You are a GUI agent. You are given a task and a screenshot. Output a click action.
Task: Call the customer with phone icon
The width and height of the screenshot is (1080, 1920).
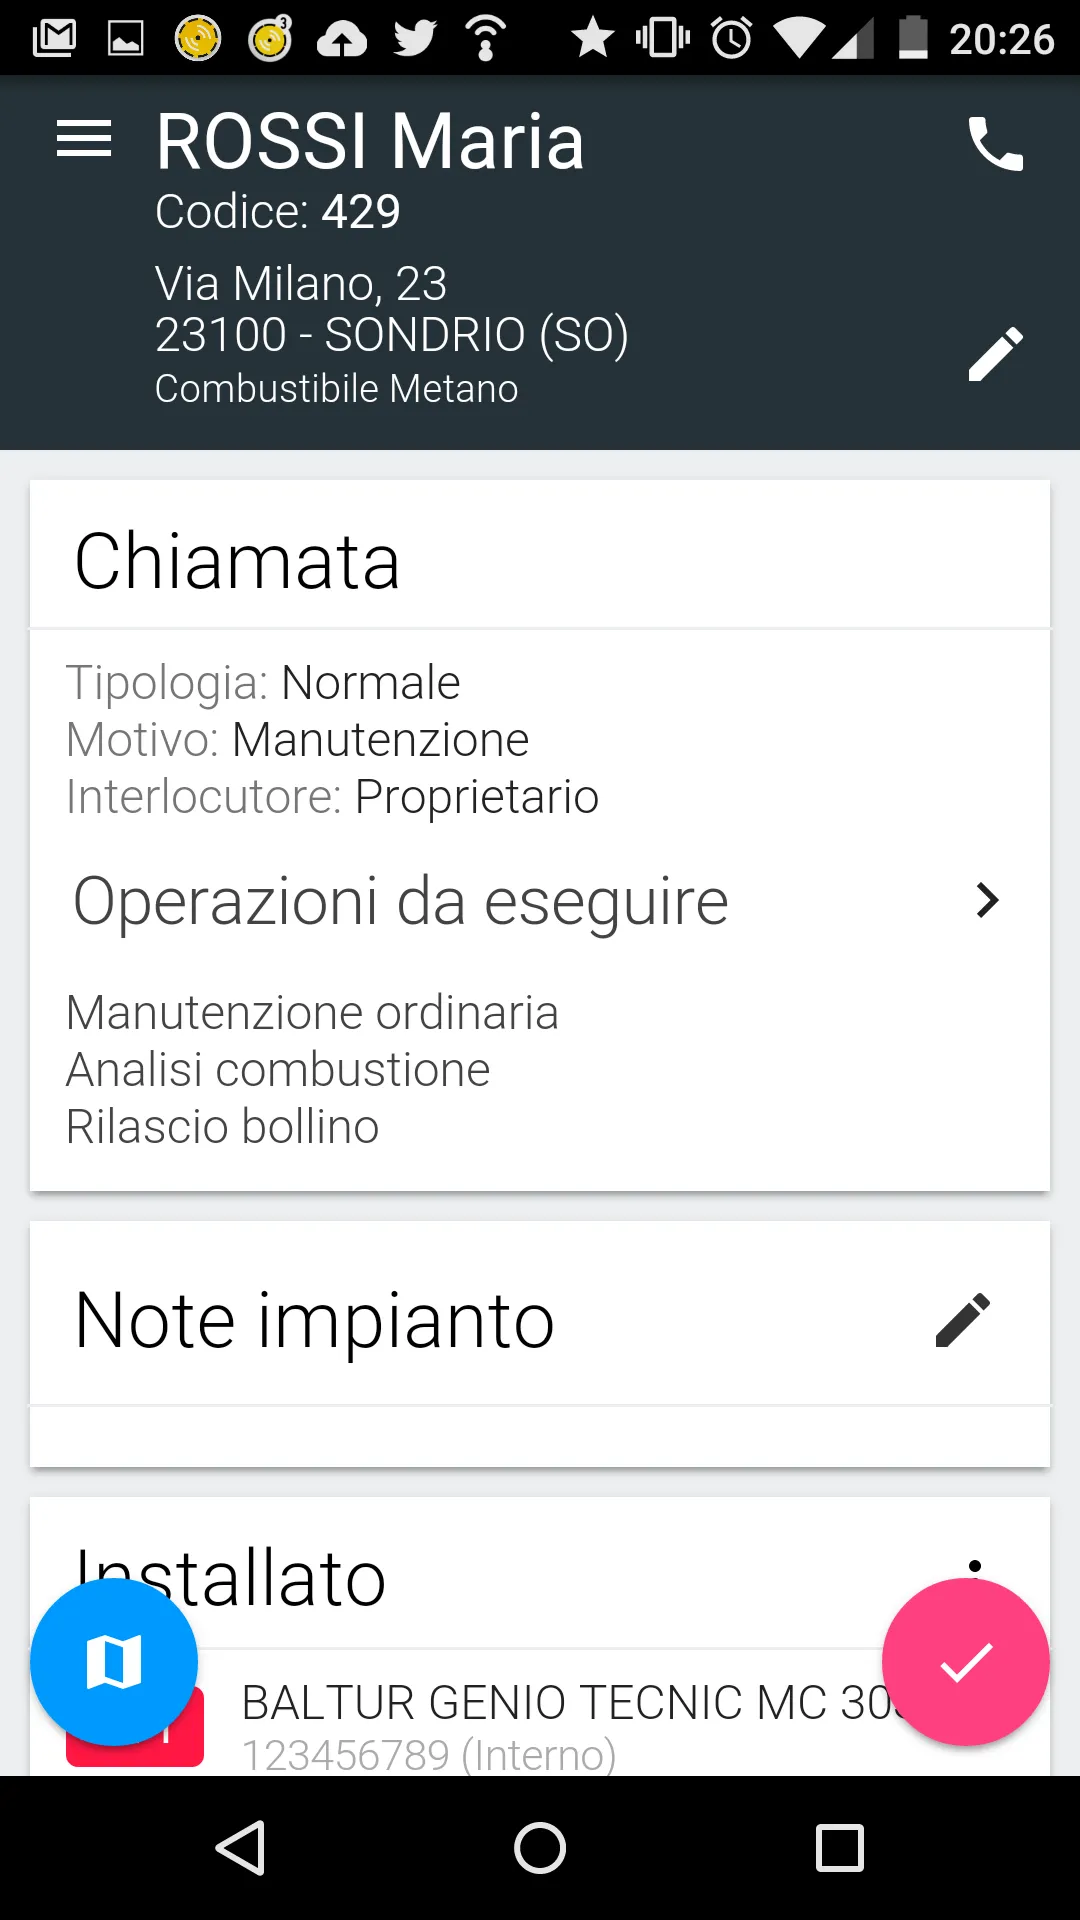pos(995,144)
